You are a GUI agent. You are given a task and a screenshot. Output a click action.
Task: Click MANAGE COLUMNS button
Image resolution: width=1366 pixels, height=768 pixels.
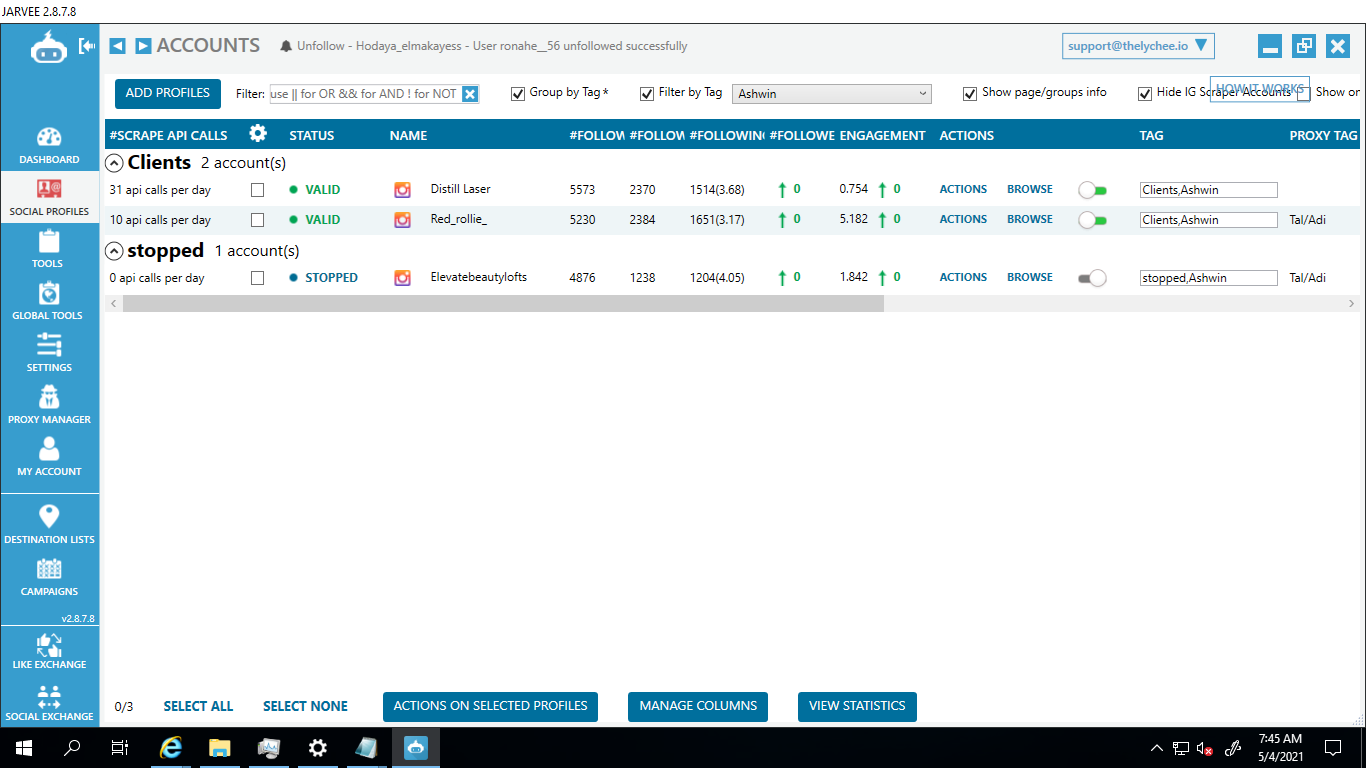(x=698, y=706)
